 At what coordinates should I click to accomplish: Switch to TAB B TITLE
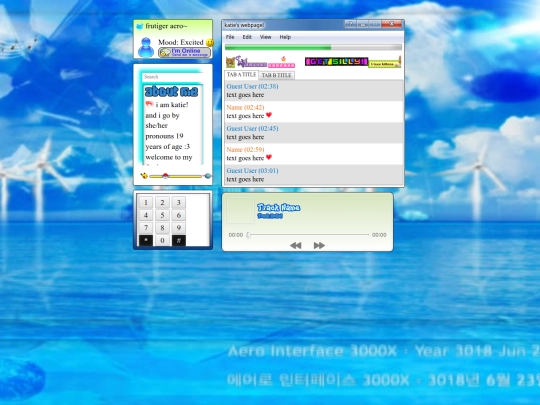[277, 75]
